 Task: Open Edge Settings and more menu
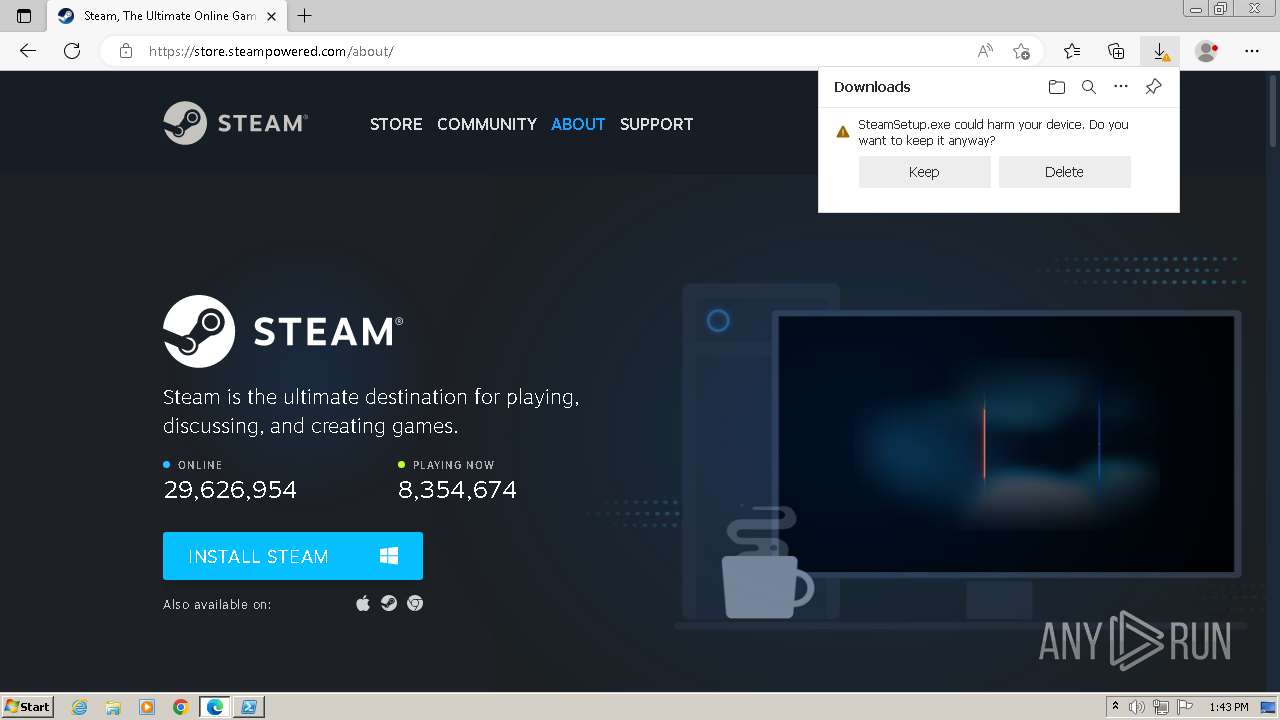(1252, 51)
